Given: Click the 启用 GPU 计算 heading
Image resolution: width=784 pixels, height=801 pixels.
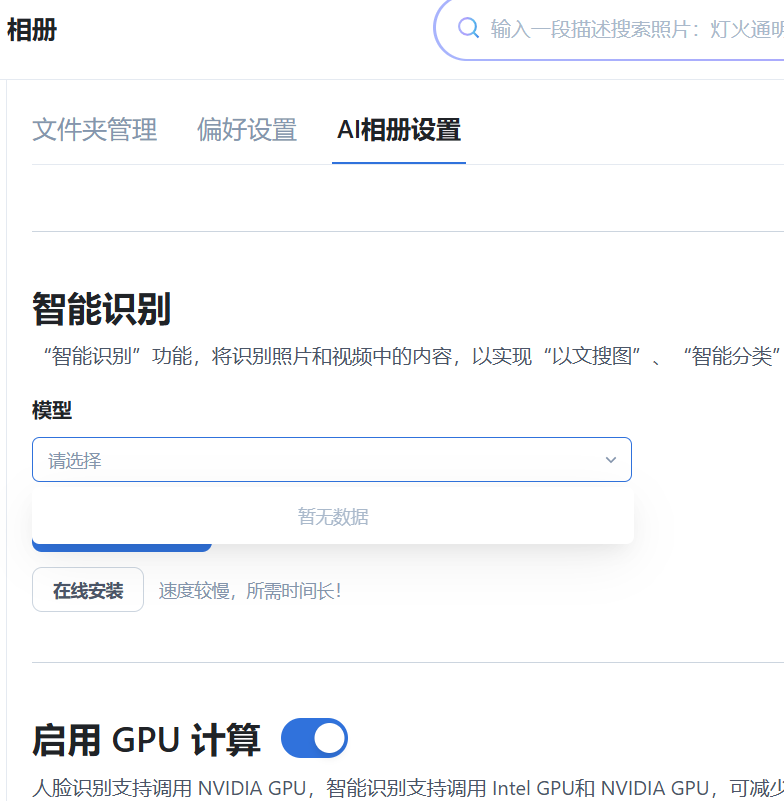Looking at the screenshot, I should pos(147,740).
